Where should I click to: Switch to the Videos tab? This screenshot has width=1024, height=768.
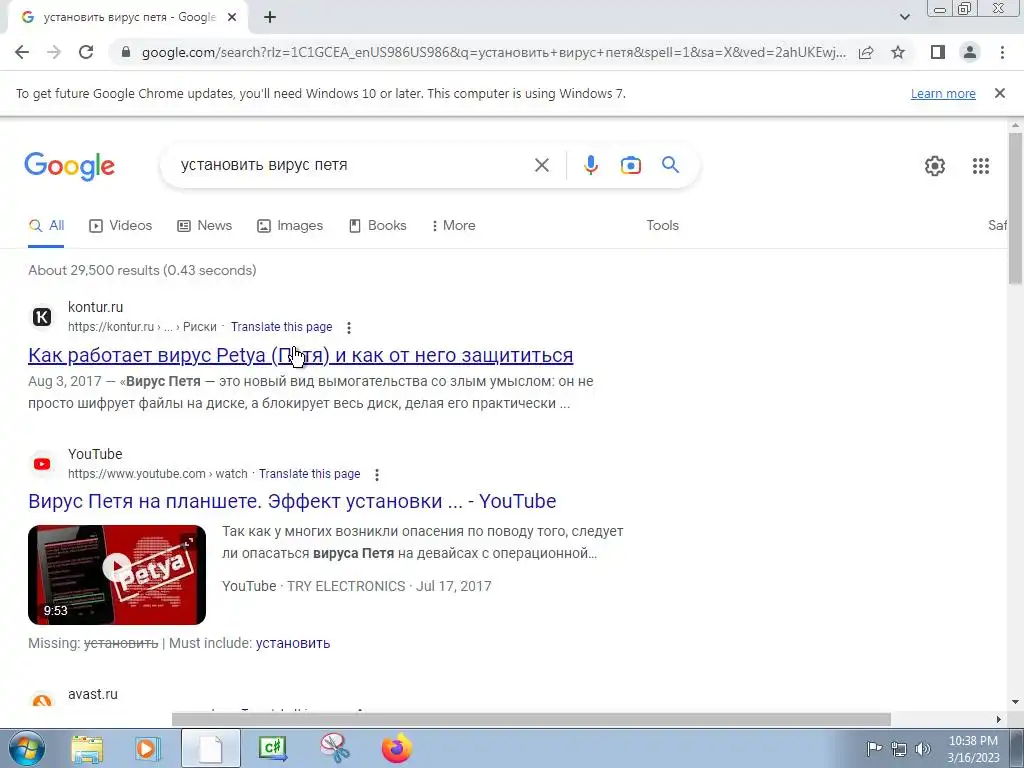121,226
